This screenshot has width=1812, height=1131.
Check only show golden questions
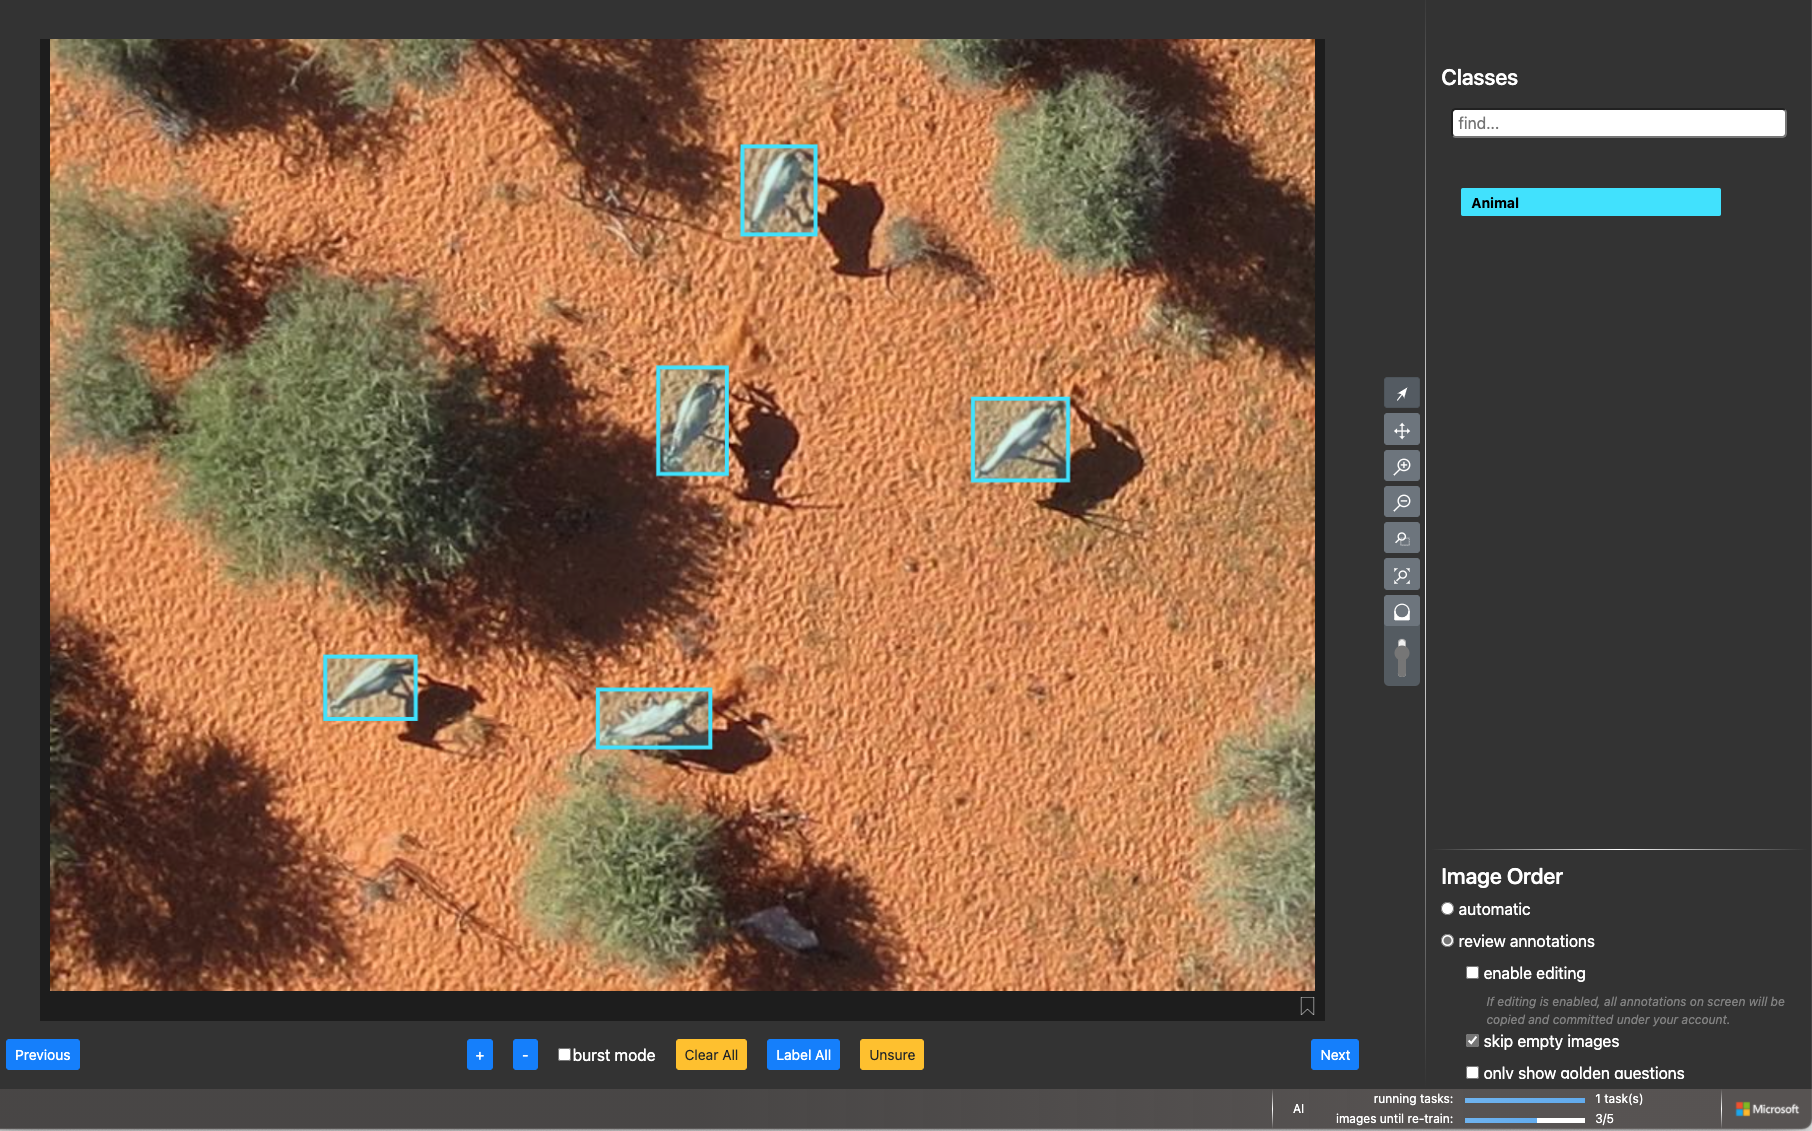[1472, 1073]
